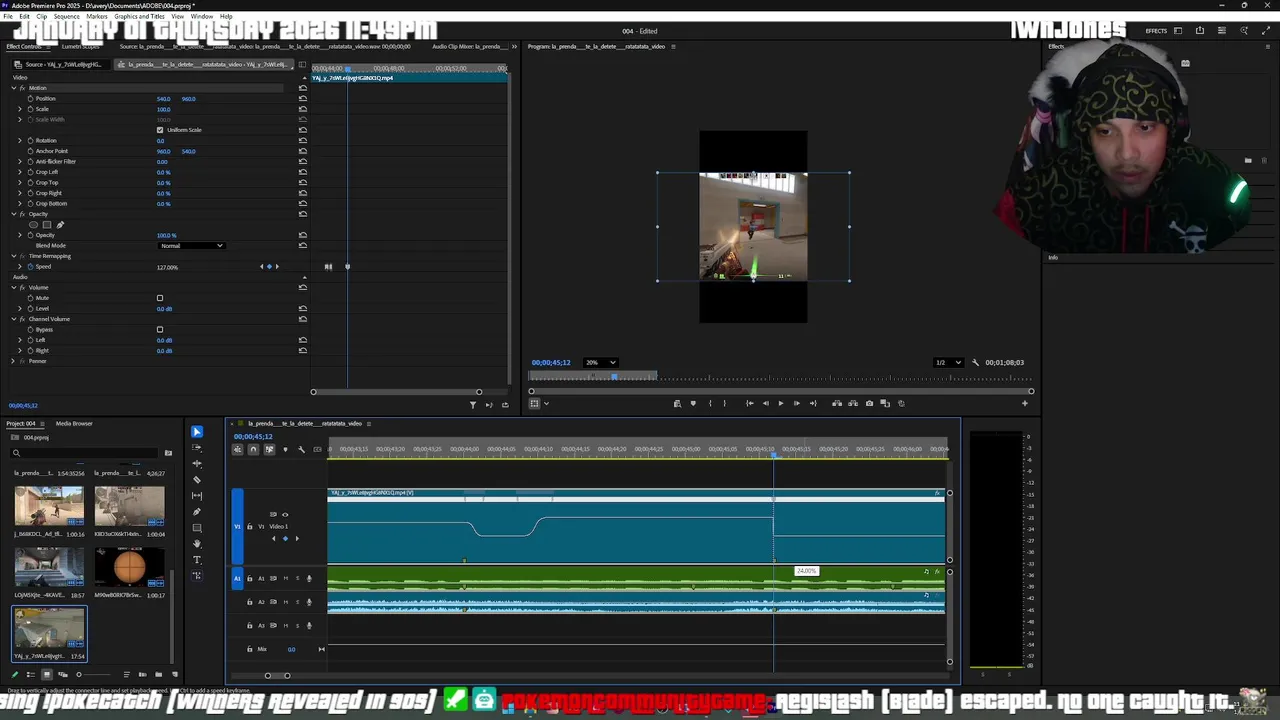Toggle insert sequences as nests
Image resolution: width=1280 pixels, height=720 pixels.
(x=237, y=449)
